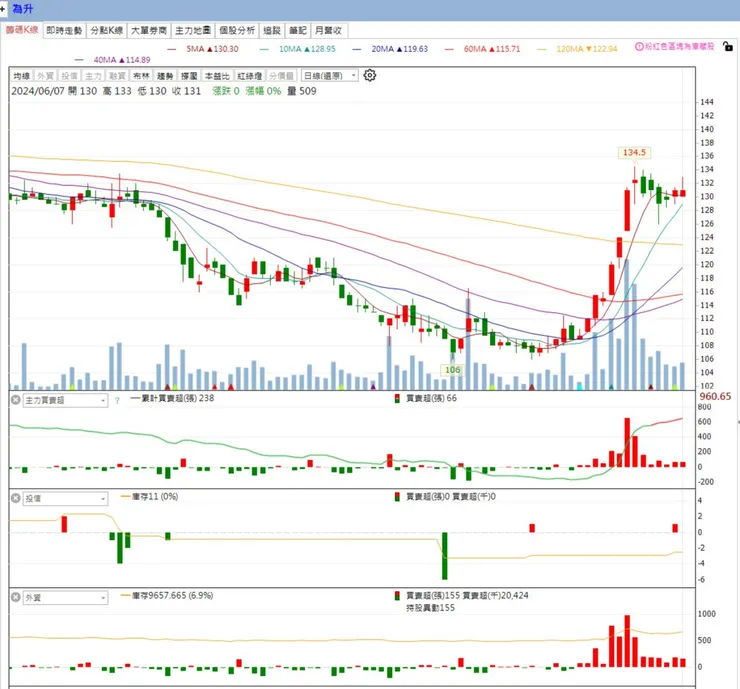740x689 pixels.
Task: Click the 庫存9657.665 (6.9%) readout
Action: pos(167,596)
